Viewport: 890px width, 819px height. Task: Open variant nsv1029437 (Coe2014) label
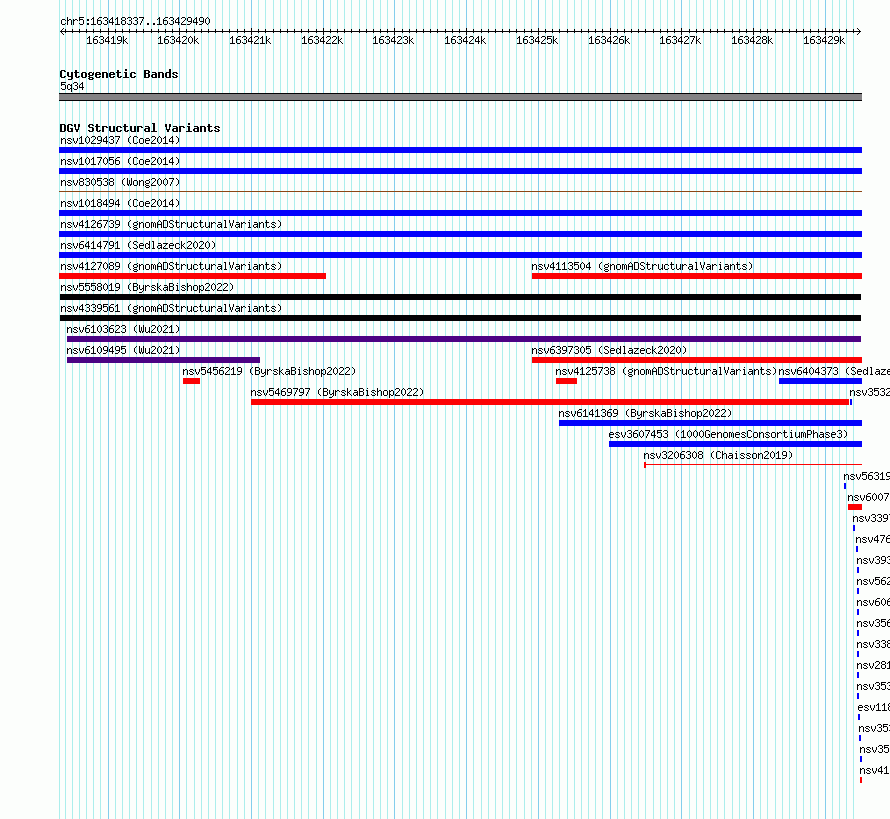(120, 140)
